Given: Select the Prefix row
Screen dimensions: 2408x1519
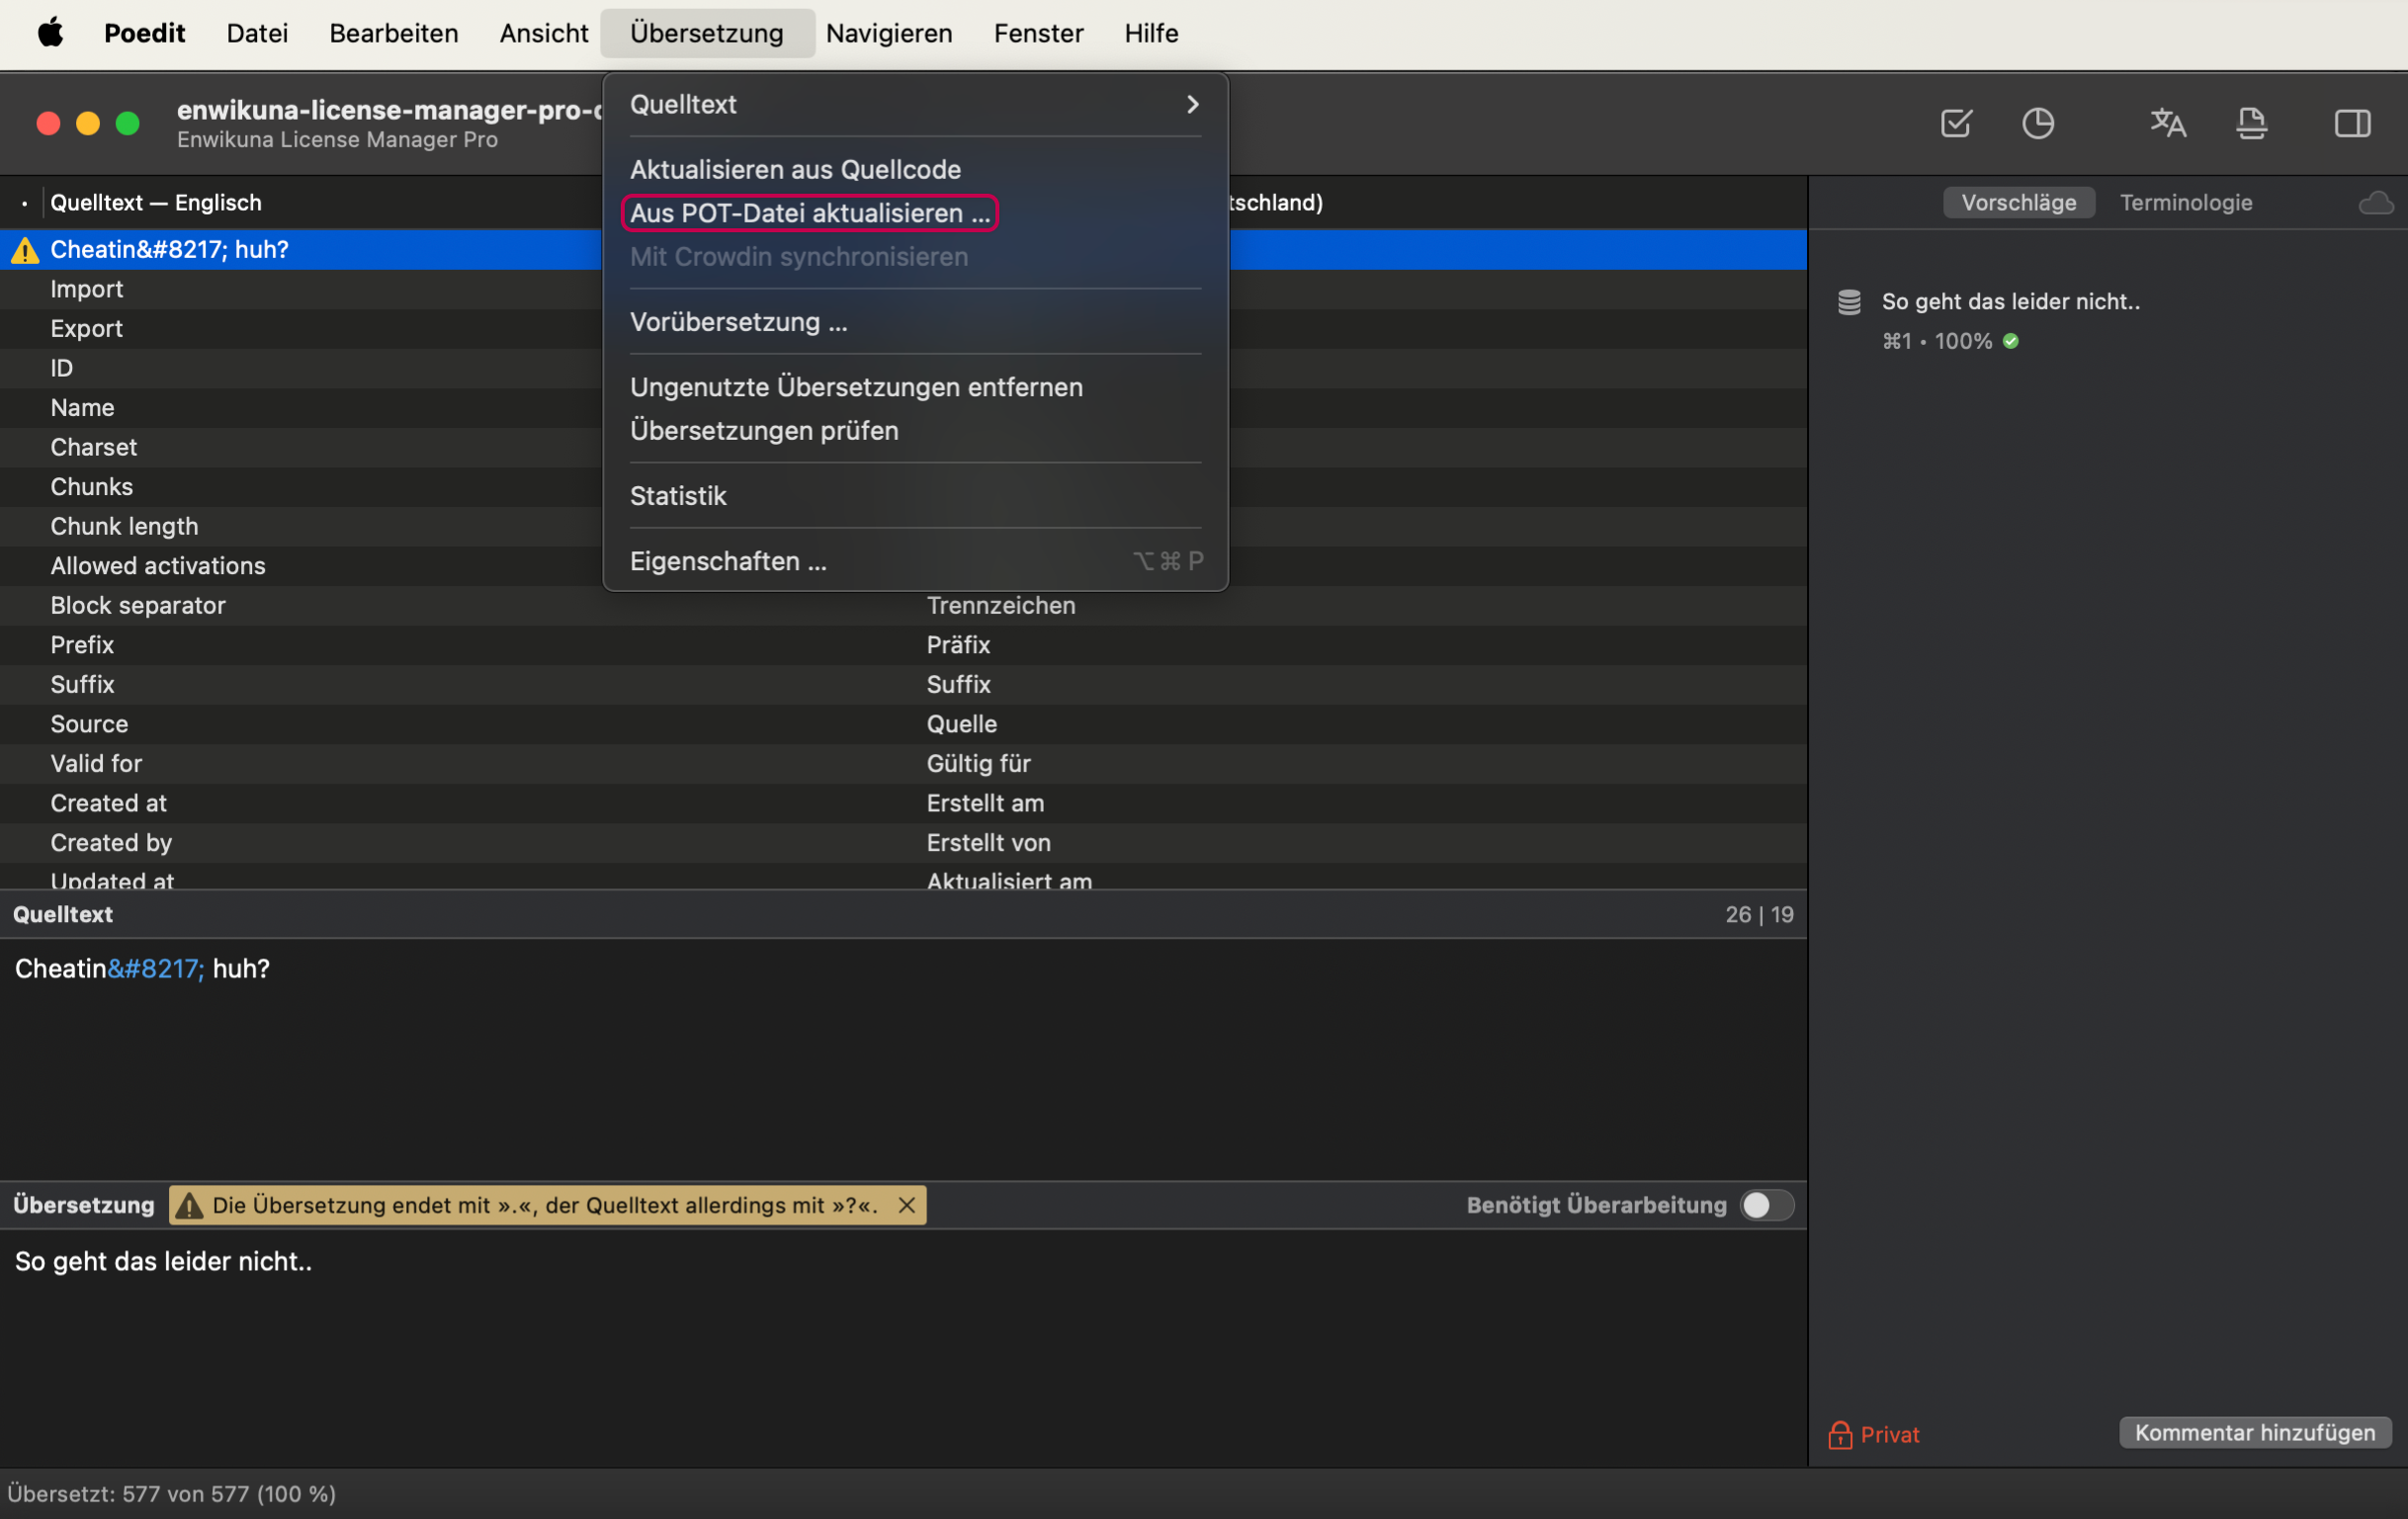Looking at the screenshot, I should click(x=903, y=645).
